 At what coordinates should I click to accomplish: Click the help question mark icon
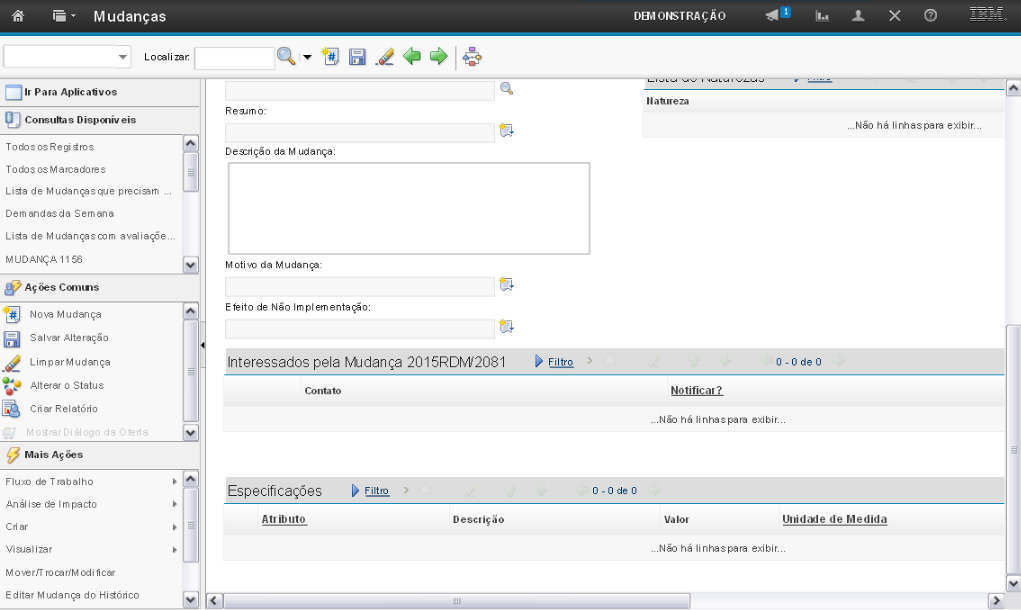[929, 16]
